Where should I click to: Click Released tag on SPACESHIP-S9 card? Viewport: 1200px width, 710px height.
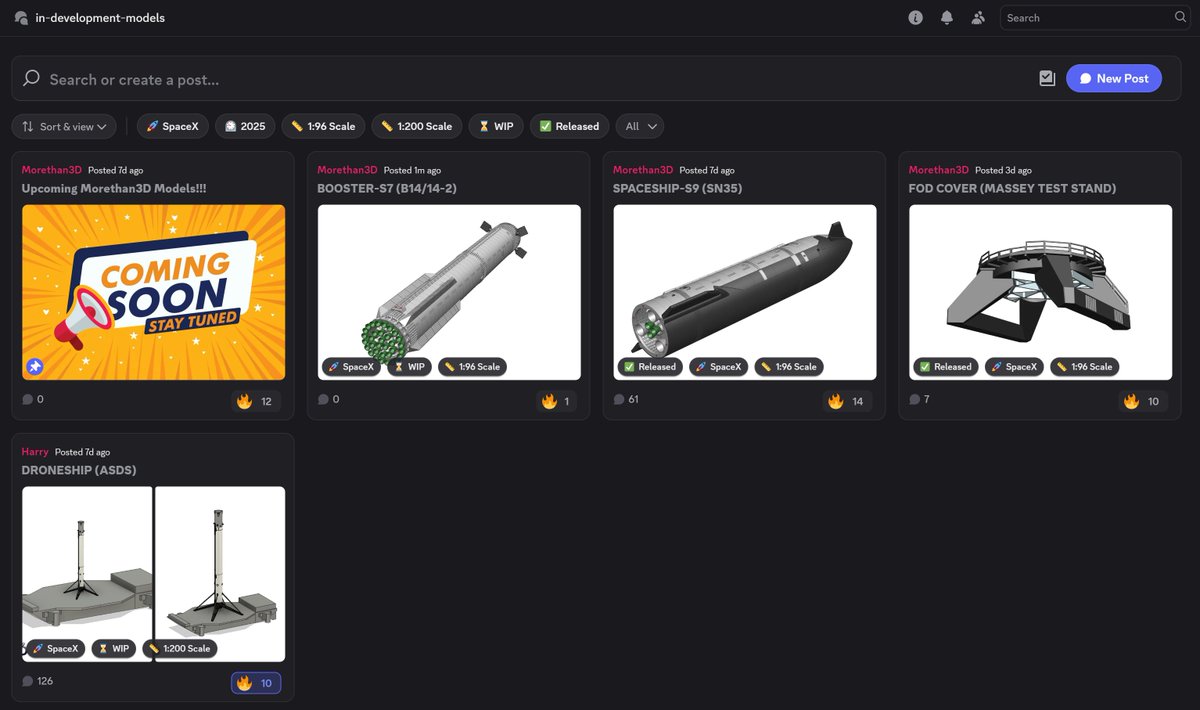tap(650, 367)
